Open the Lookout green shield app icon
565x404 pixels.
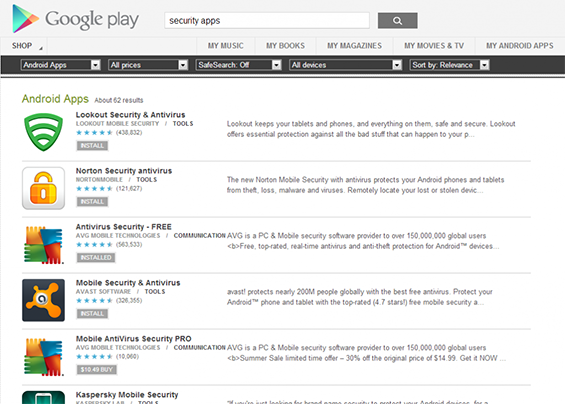pyautogui.click(x=44, y=132)
